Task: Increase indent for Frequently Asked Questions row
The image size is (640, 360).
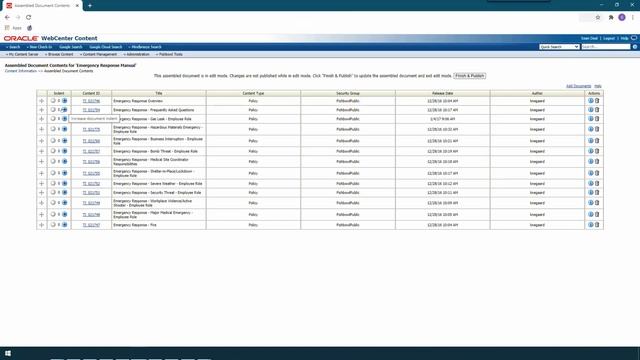Action: [x=64, y=110]
